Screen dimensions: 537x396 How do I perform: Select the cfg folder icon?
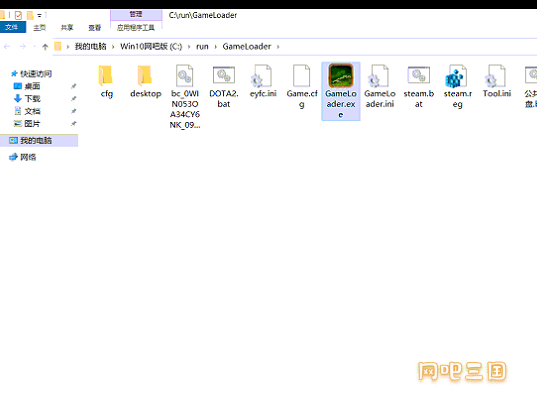point(106,76)
